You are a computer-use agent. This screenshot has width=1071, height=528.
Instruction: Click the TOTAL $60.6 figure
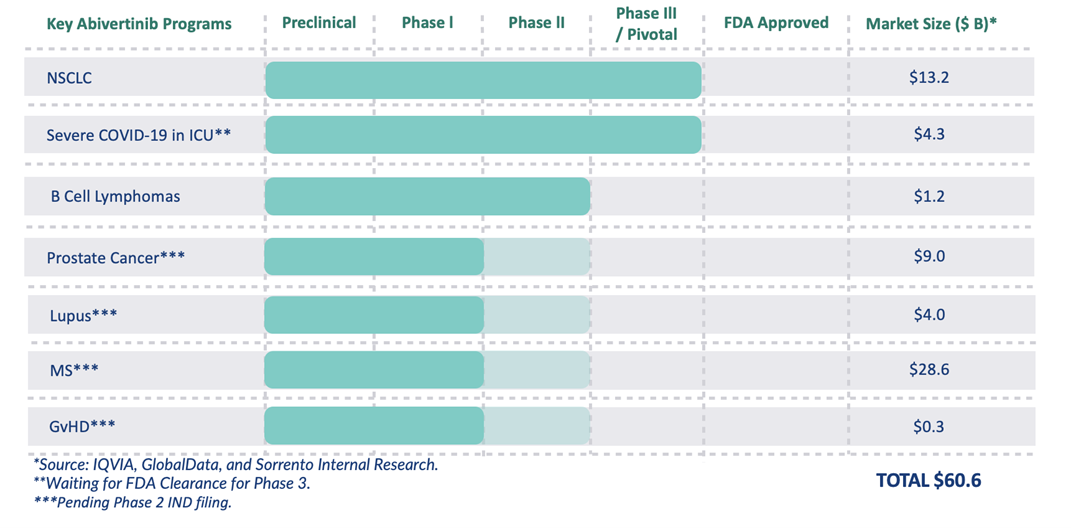(x=928, y=481)
